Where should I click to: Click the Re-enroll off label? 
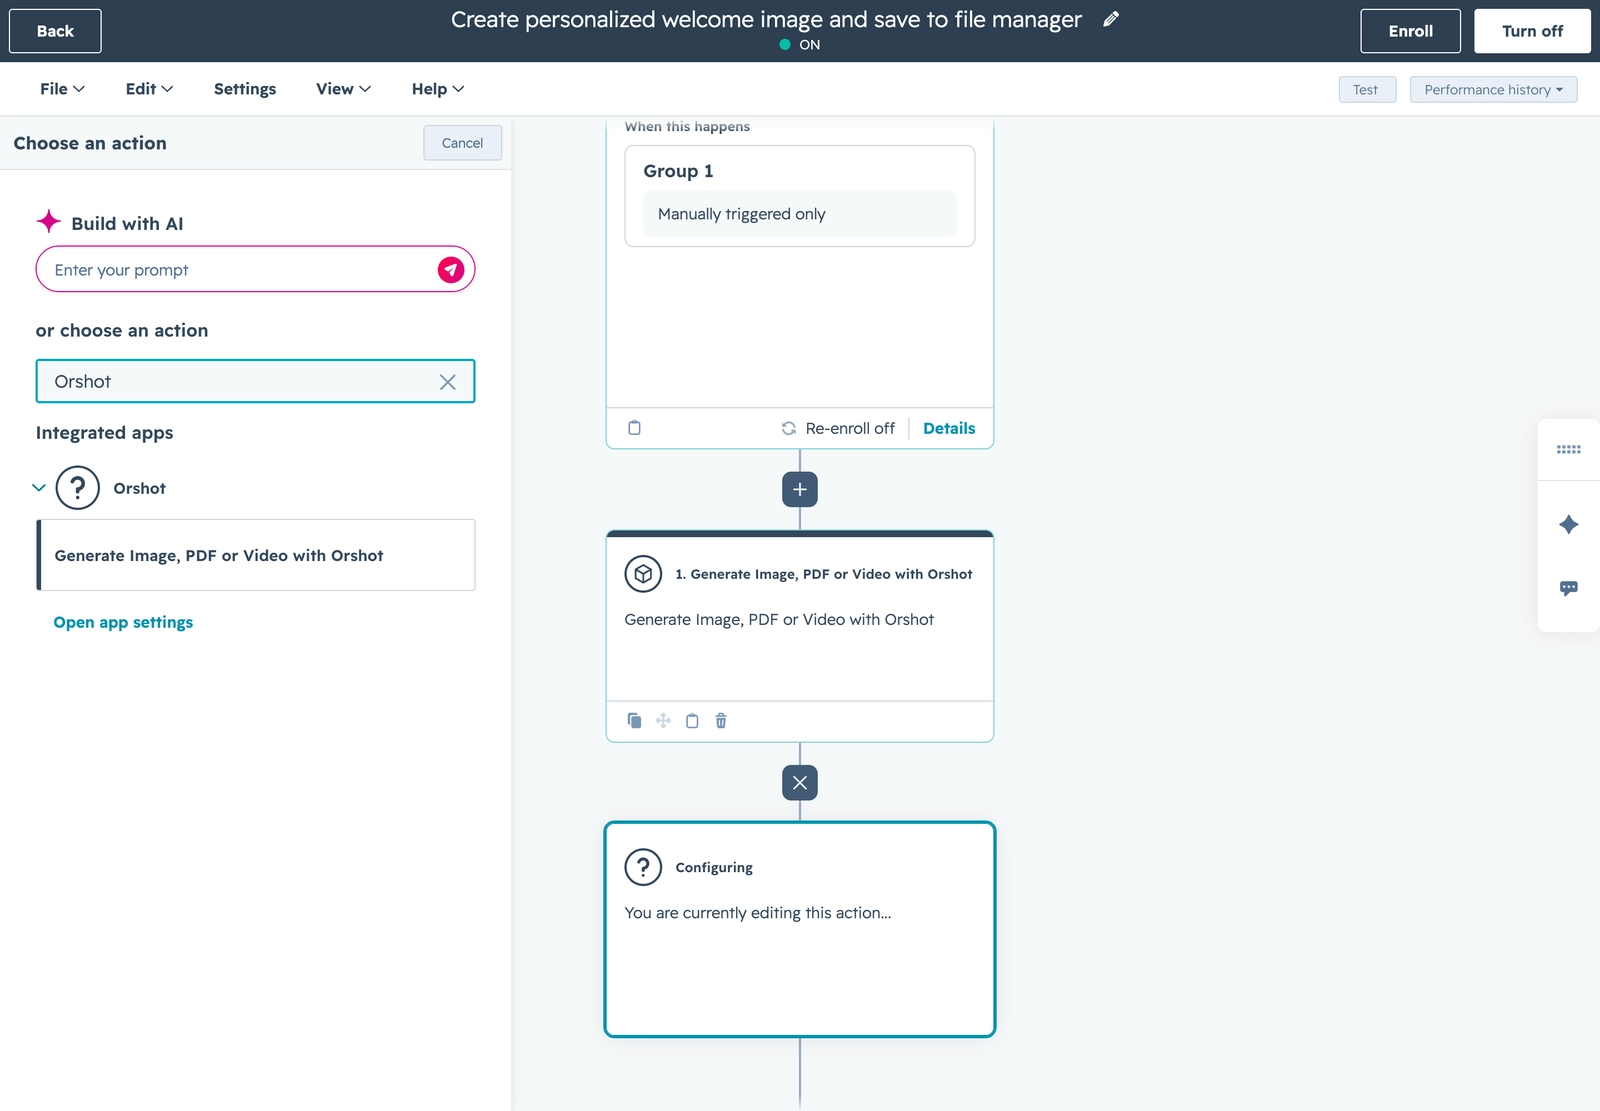tap(850, 428)
